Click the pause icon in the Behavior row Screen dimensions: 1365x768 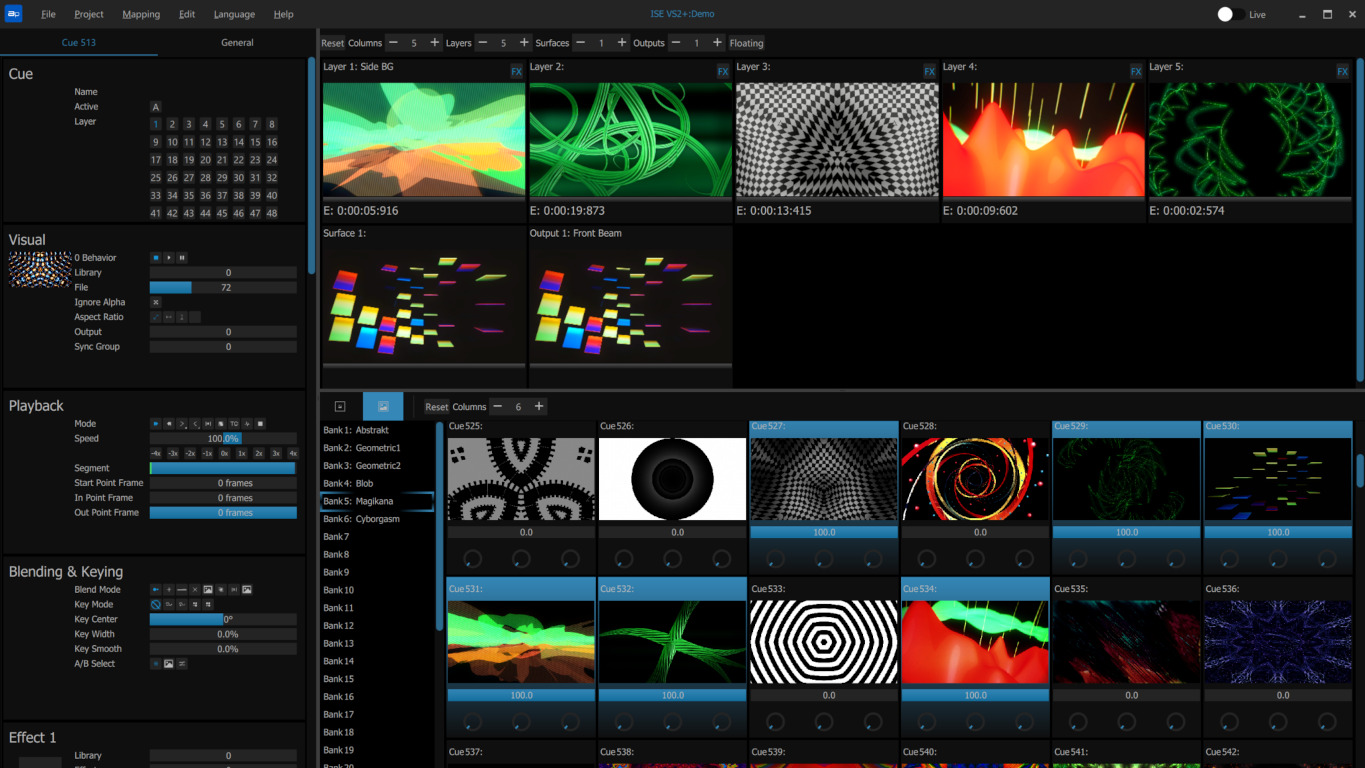pos(182,258)
